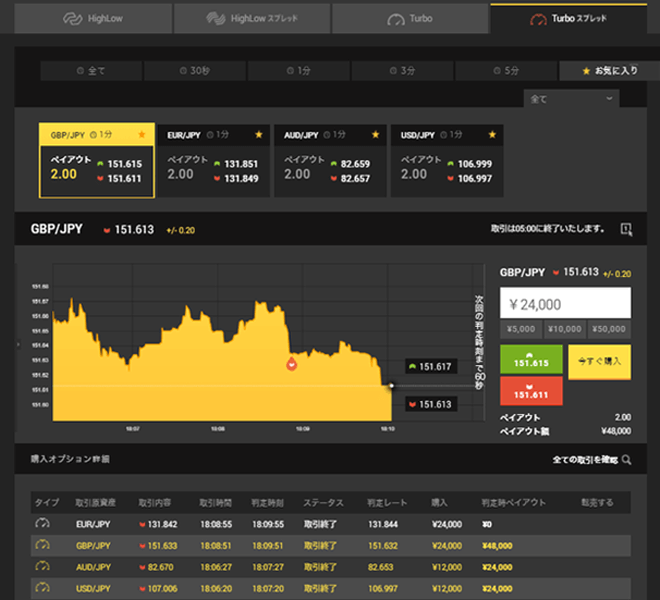Choose green High button at 151.615
This screenshot has width=660, height=600.
pyautogui.click(x=531, y=359)
